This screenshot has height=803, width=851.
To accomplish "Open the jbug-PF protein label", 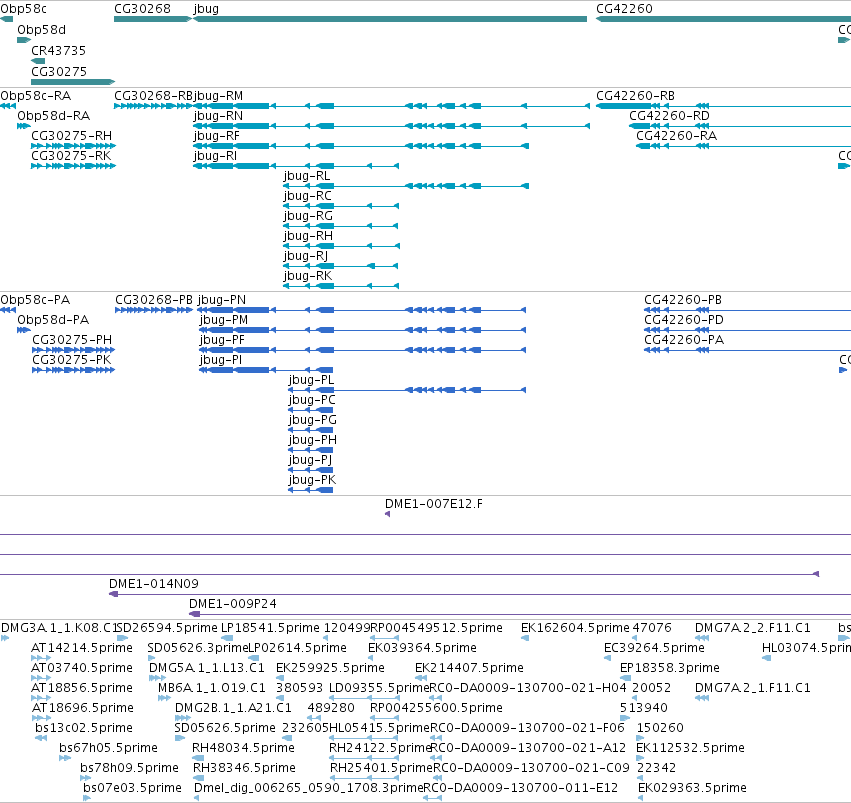I will tap(222, 340).
